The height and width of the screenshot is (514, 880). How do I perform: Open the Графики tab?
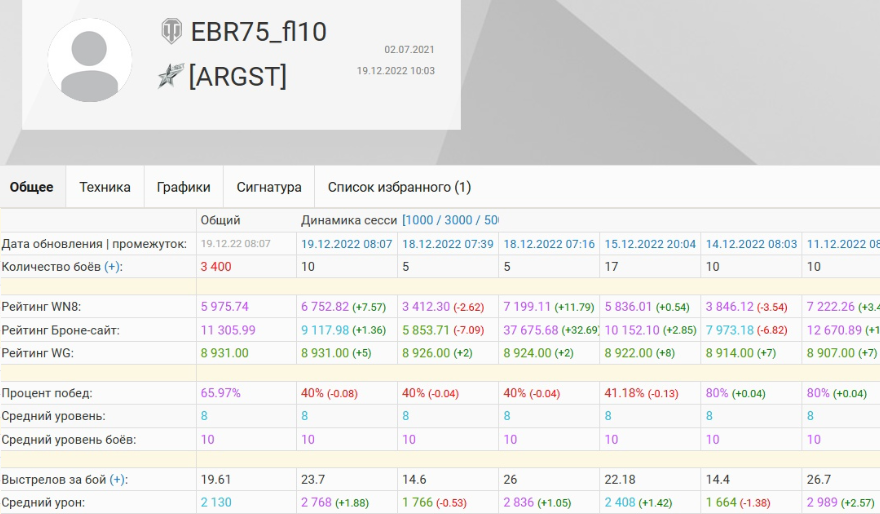(183, 187)
